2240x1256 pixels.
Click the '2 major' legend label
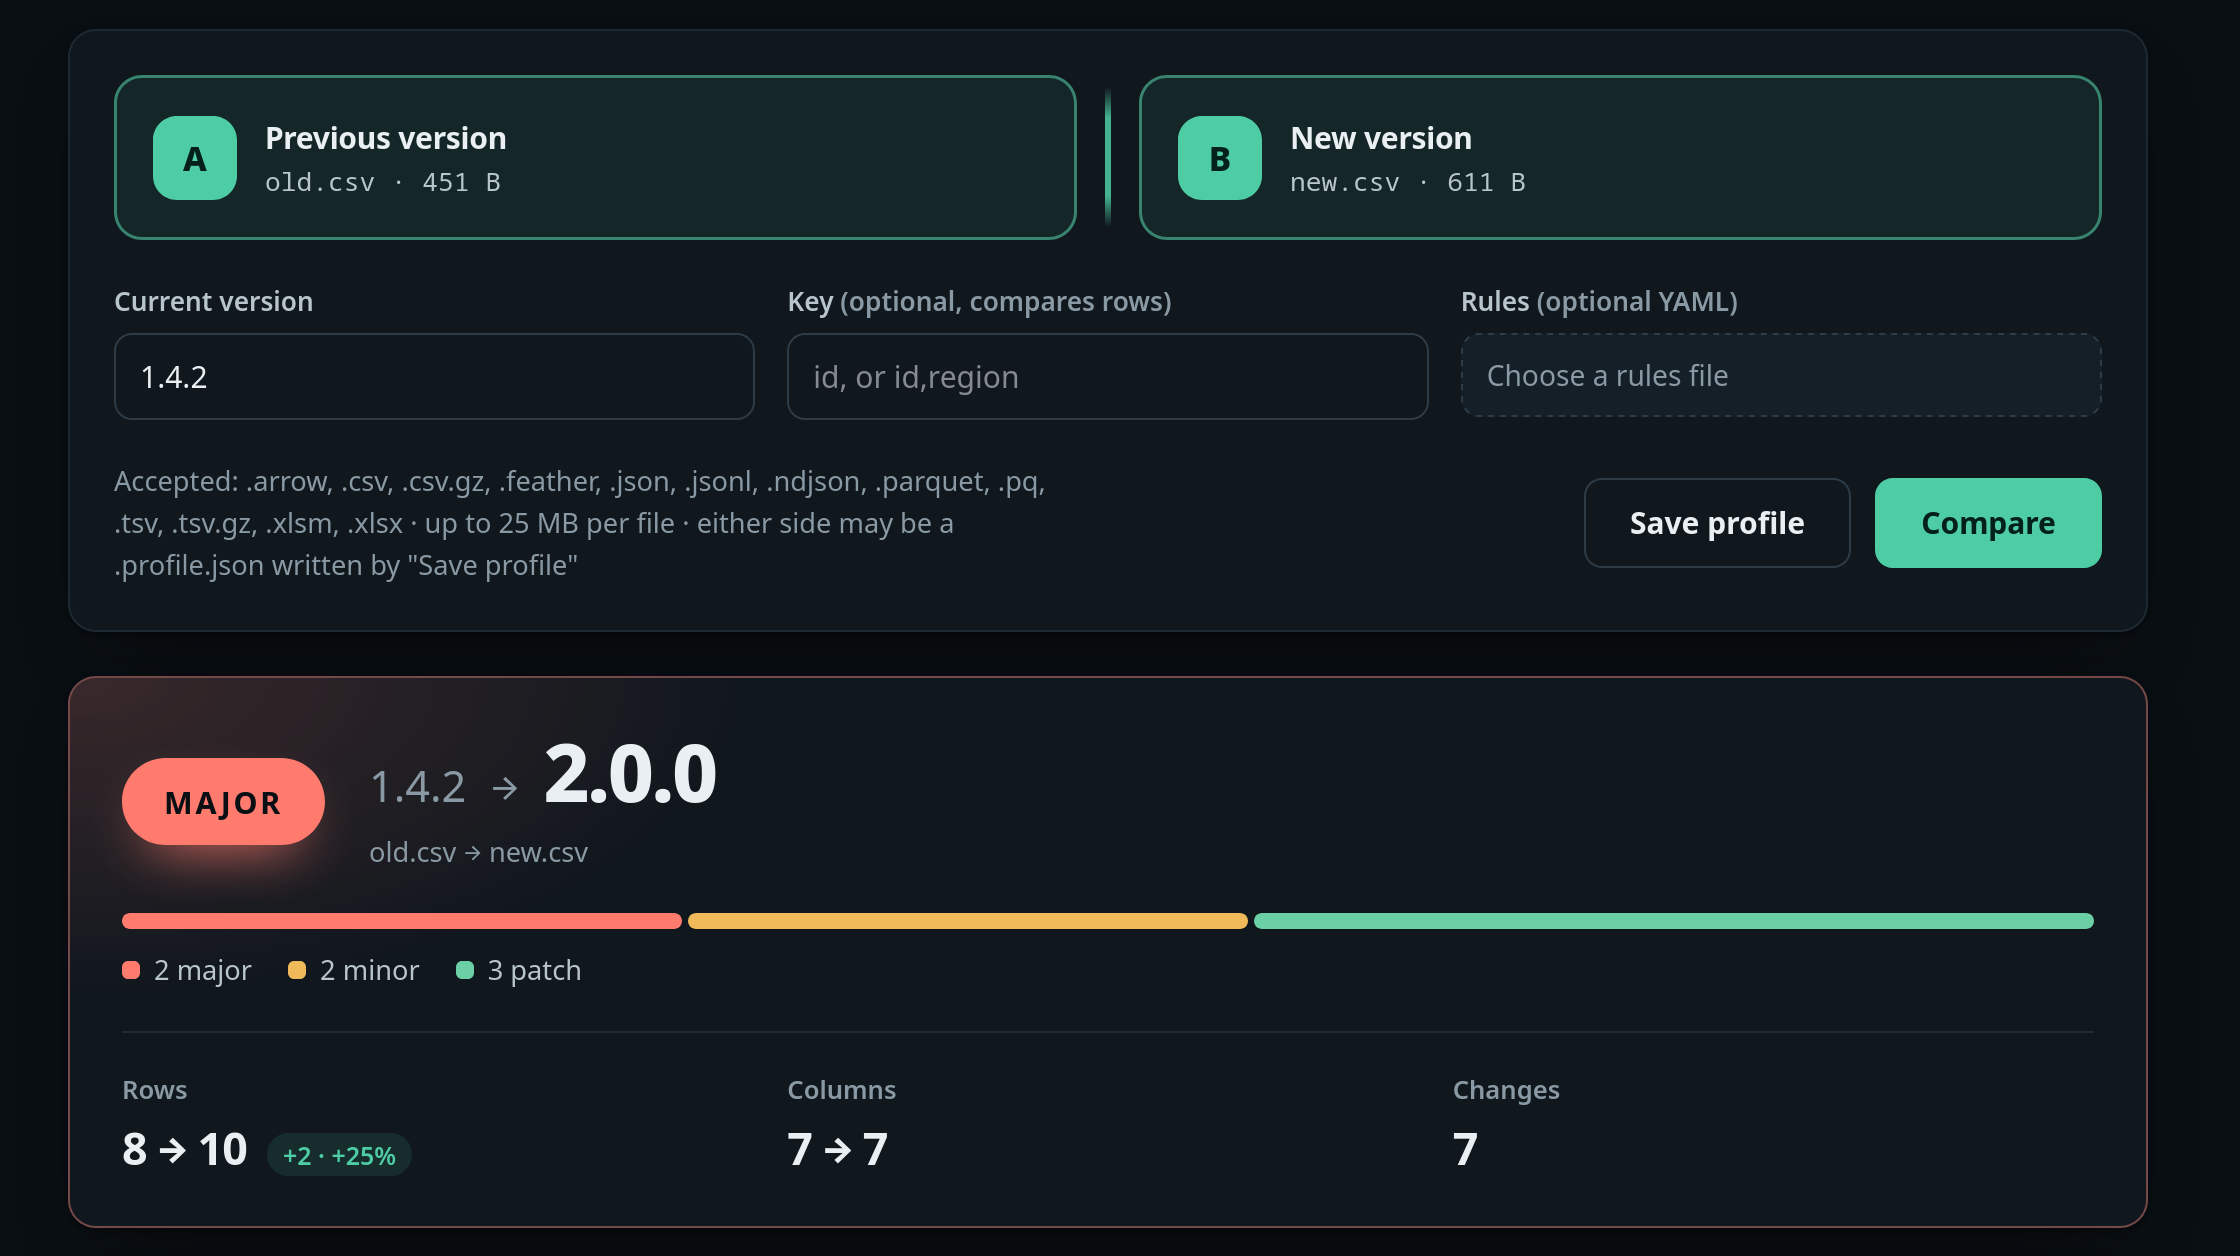[x=203, y=970]
